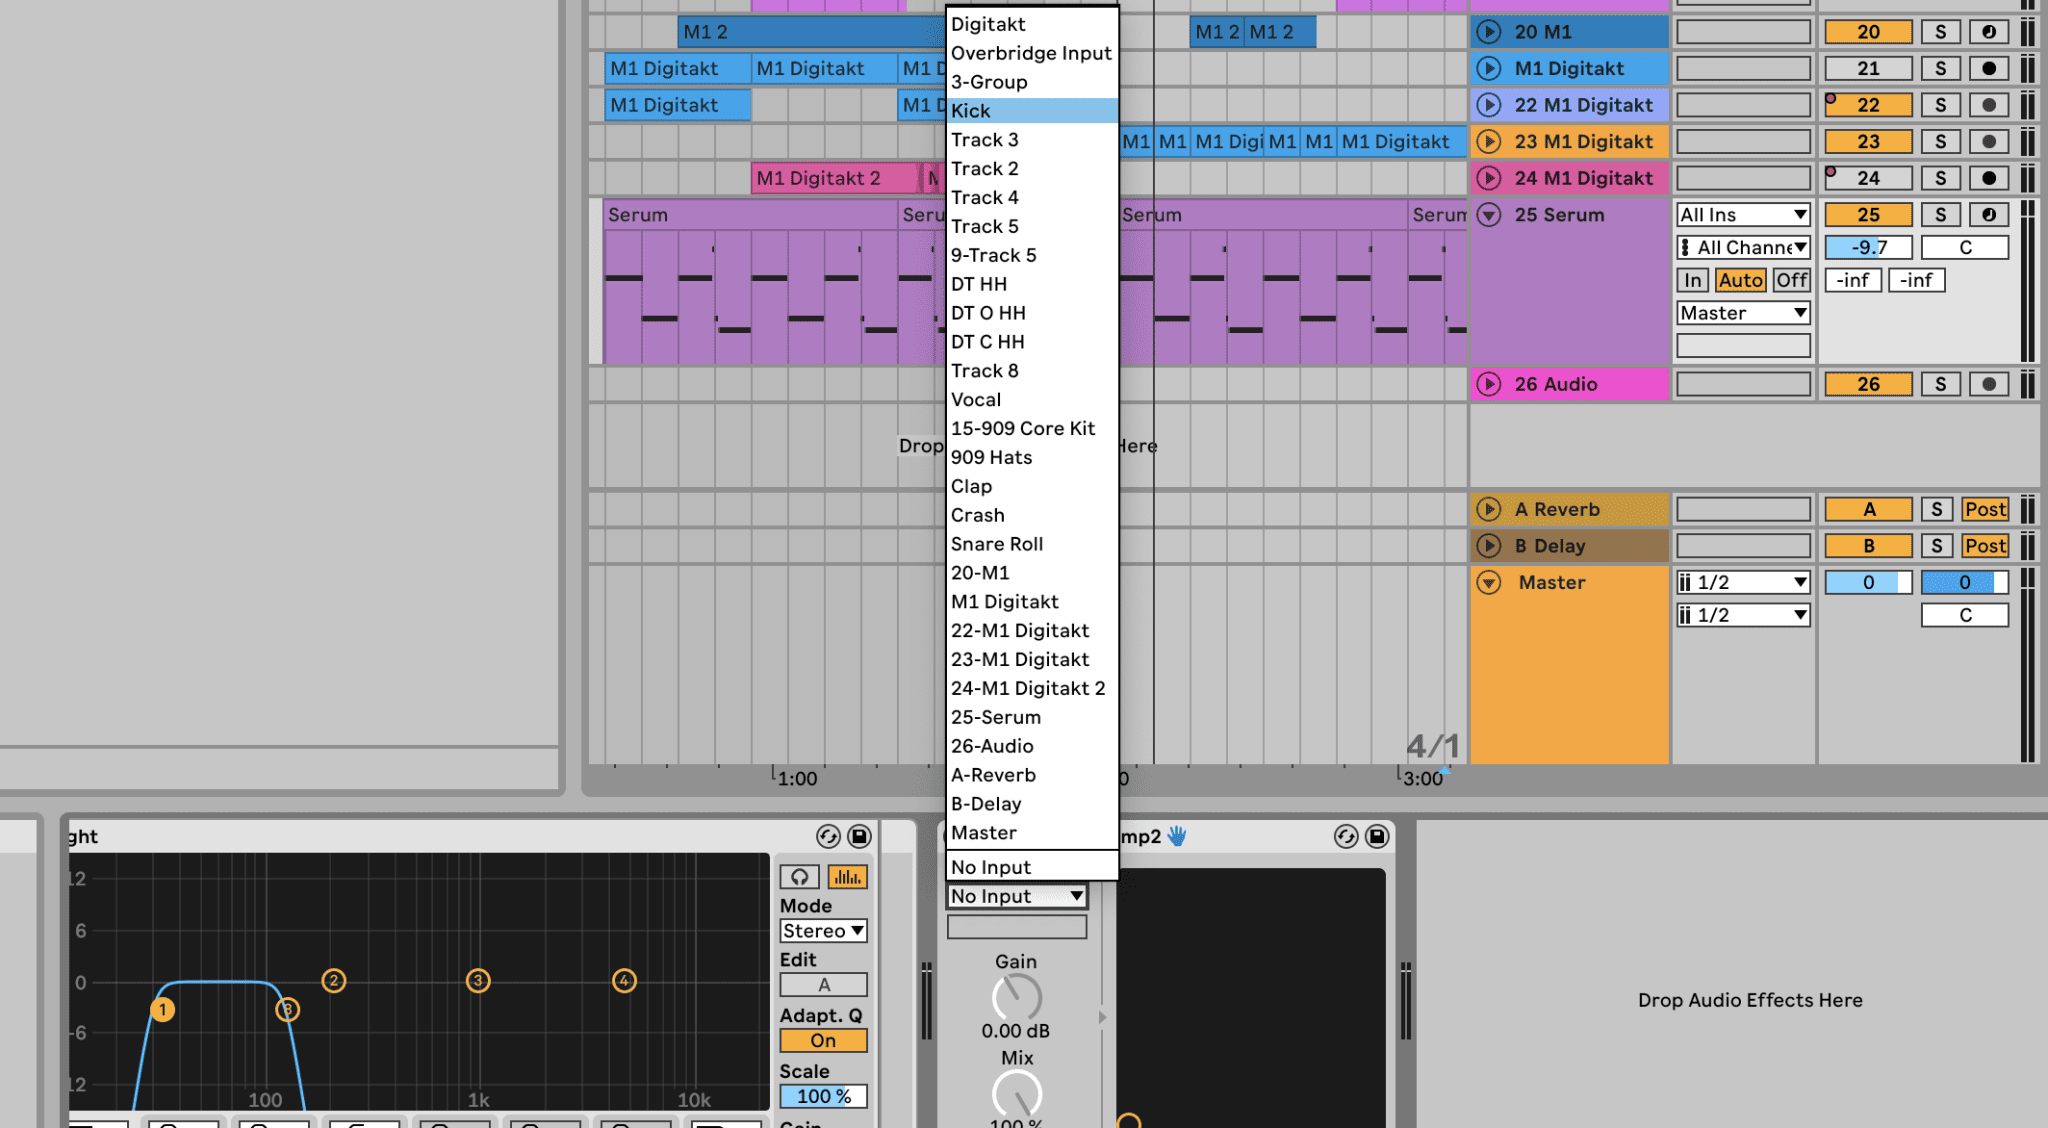Click filter node 4 in the EQ Eight display

click(x=624, y=982)
